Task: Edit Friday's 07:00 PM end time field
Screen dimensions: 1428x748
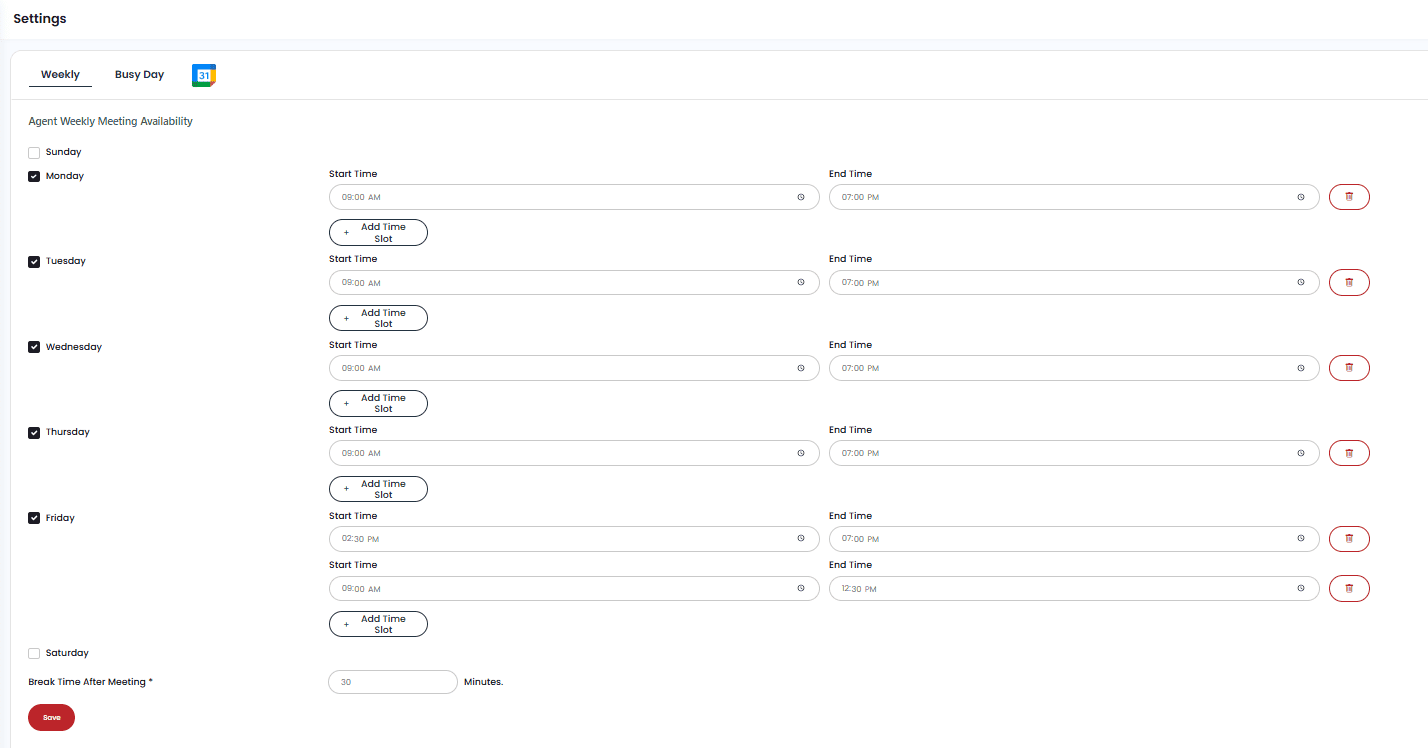Action: click(x=1074, y=539)
